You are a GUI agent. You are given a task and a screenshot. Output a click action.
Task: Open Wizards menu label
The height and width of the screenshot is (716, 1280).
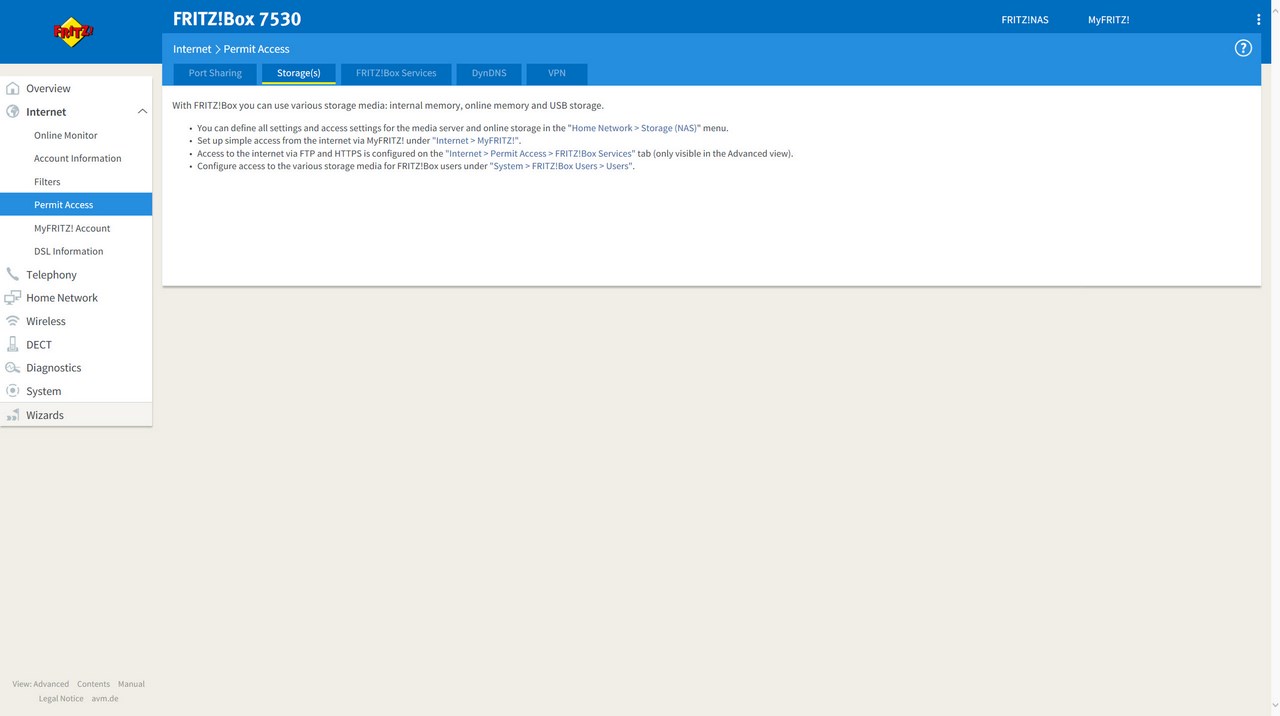pyautogui.click(x=45, y=415)
